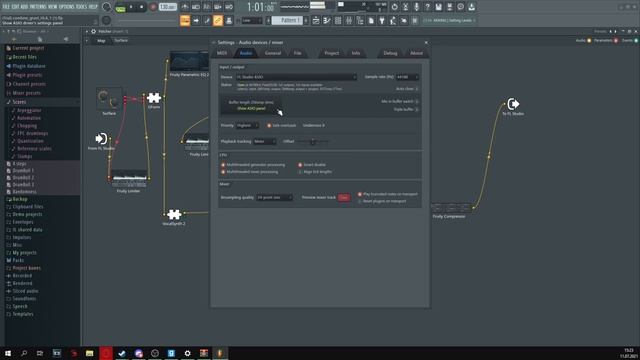Adjust the playback tracking Offset slider
The width and height of the screenshot is (640, 360).
tap(313, 141)
